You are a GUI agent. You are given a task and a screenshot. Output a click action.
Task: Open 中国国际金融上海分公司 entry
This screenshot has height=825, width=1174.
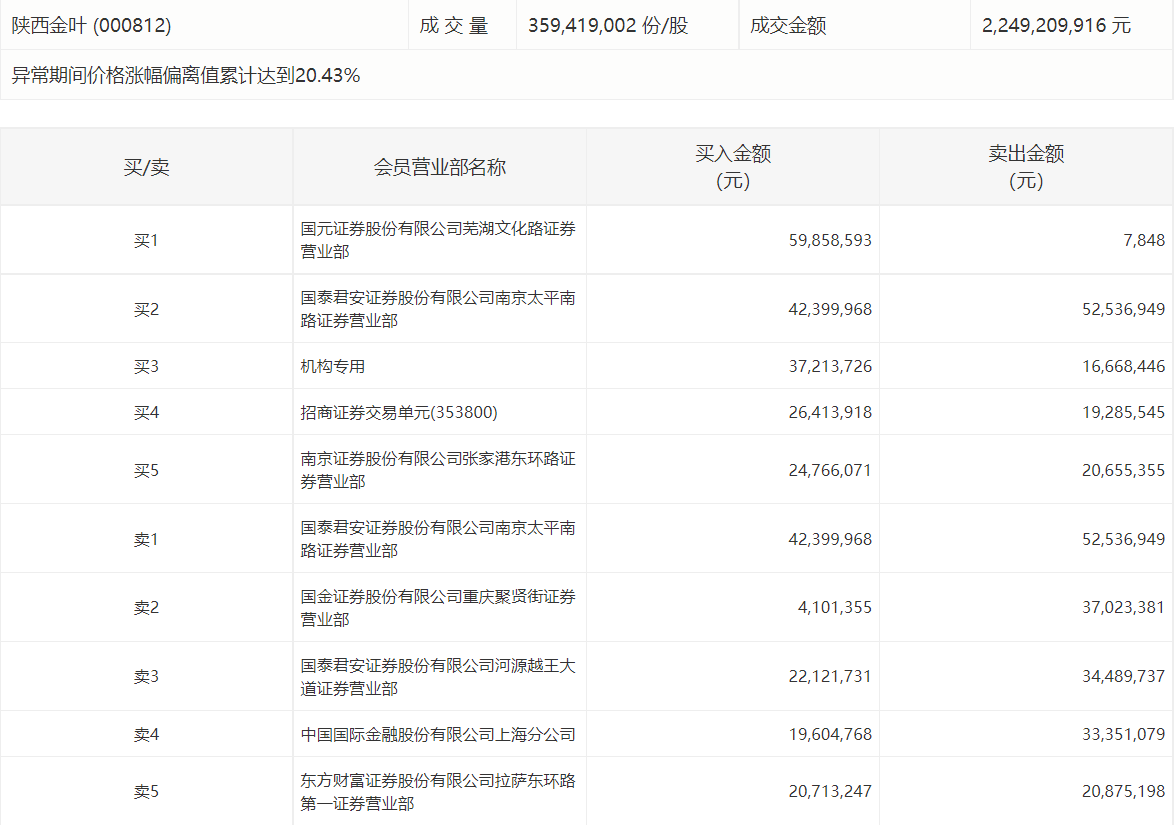pyautogui.click(x=438, y=734)
